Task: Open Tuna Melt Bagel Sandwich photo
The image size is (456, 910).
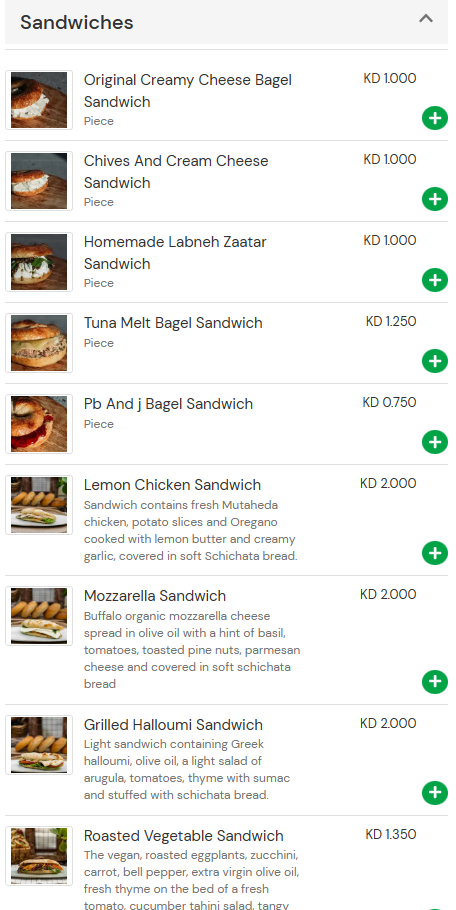Action: coord(39,343)
